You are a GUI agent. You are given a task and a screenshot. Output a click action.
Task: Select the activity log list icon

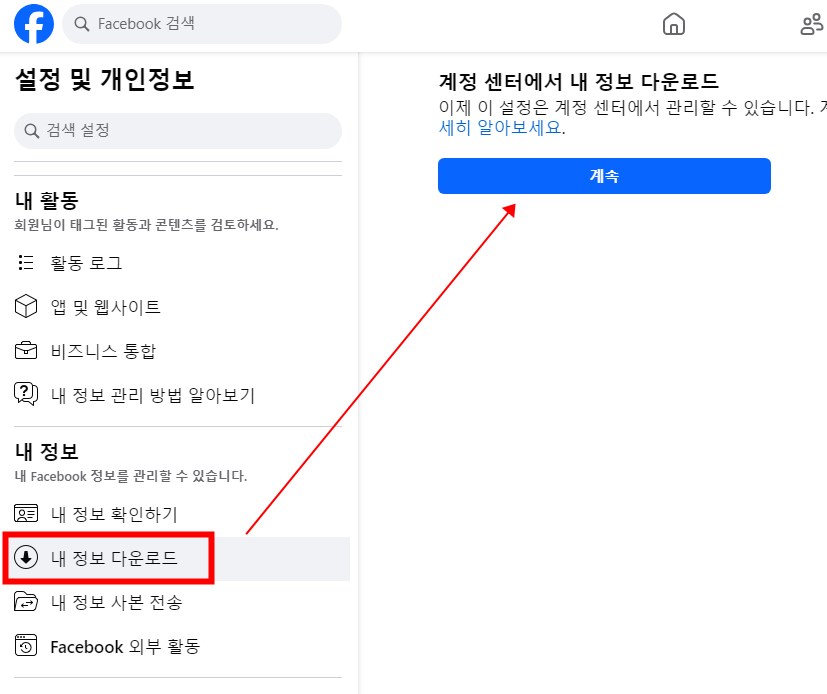25,262
